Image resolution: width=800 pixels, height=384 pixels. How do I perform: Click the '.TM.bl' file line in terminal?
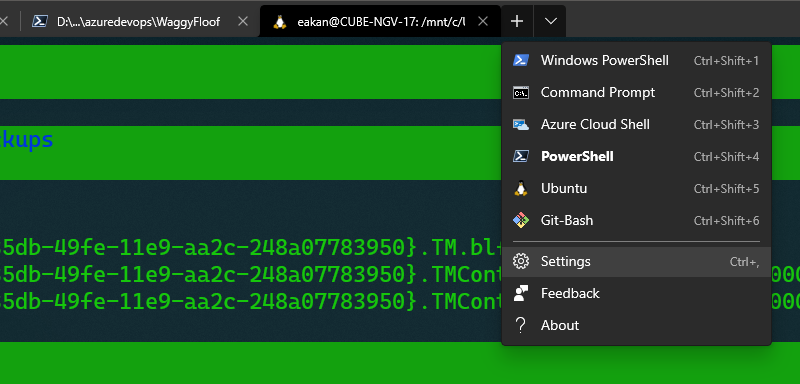[x=251, y=247]
